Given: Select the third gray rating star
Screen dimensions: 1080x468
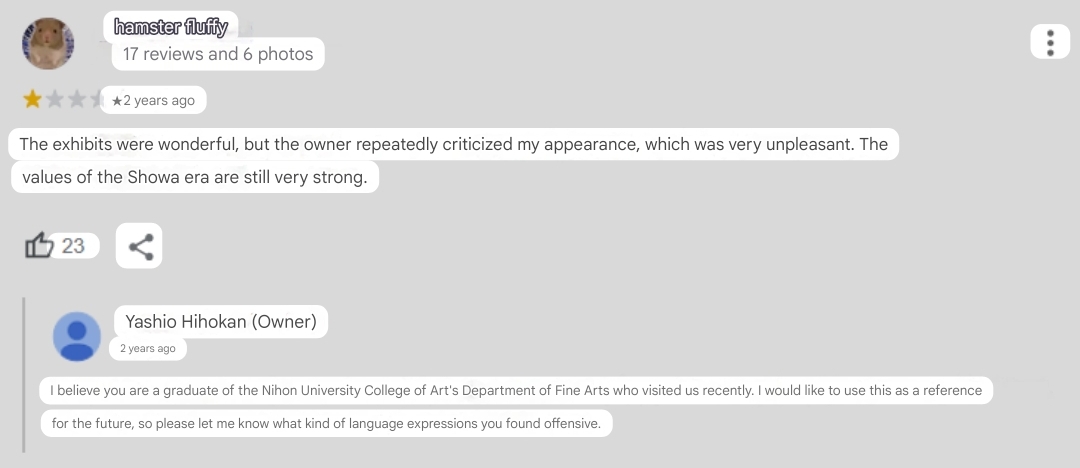Looking at the screenshot, I should tap(77, 100).
